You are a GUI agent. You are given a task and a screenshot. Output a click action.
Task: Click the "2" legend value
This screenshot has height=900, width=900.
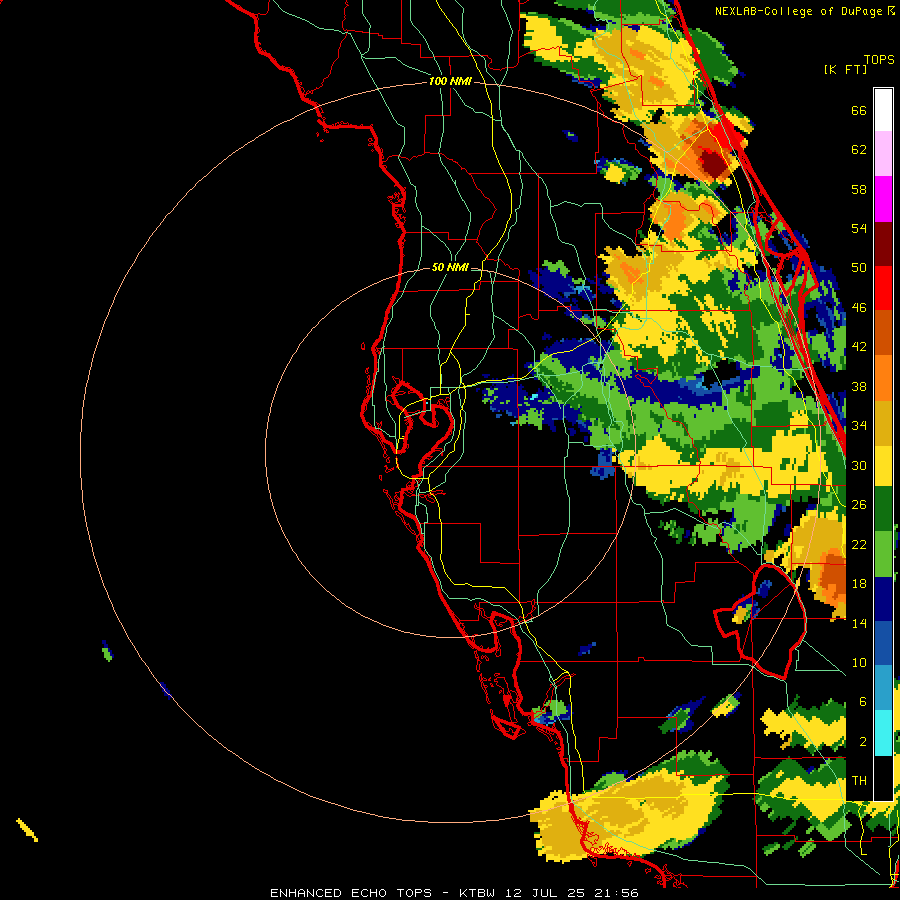[863, 742]
